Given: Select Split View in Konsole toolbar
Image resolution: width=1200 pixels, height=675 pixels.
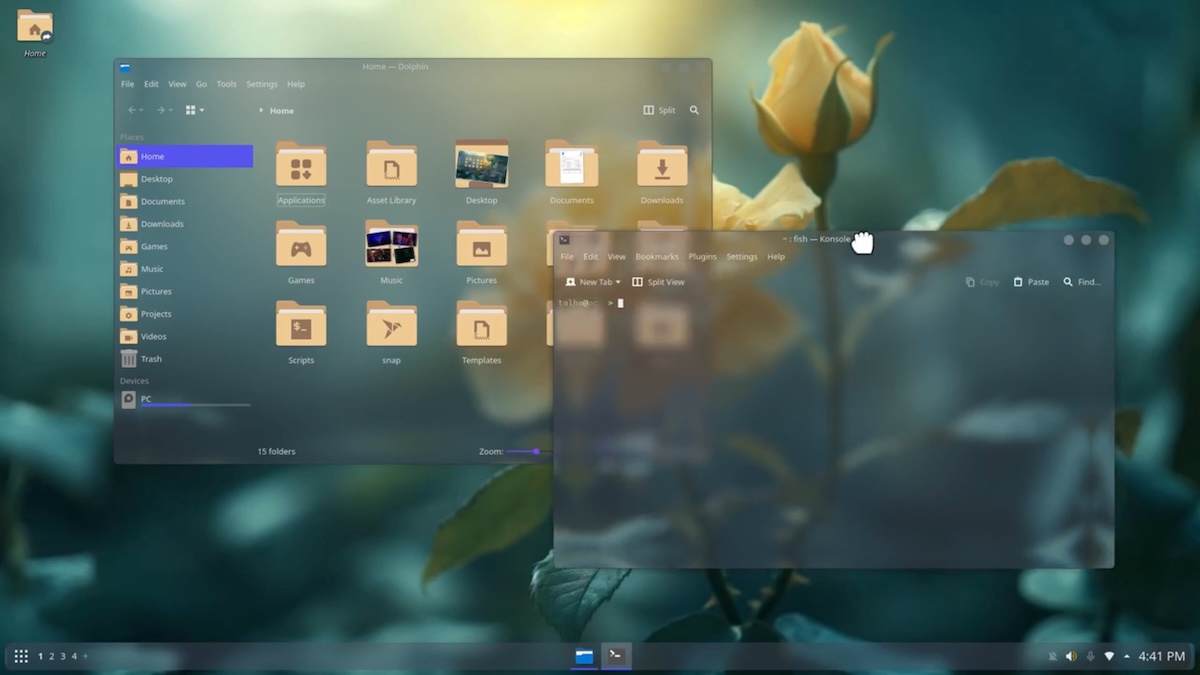Looking at the screenshot, I should coord(658,282).
